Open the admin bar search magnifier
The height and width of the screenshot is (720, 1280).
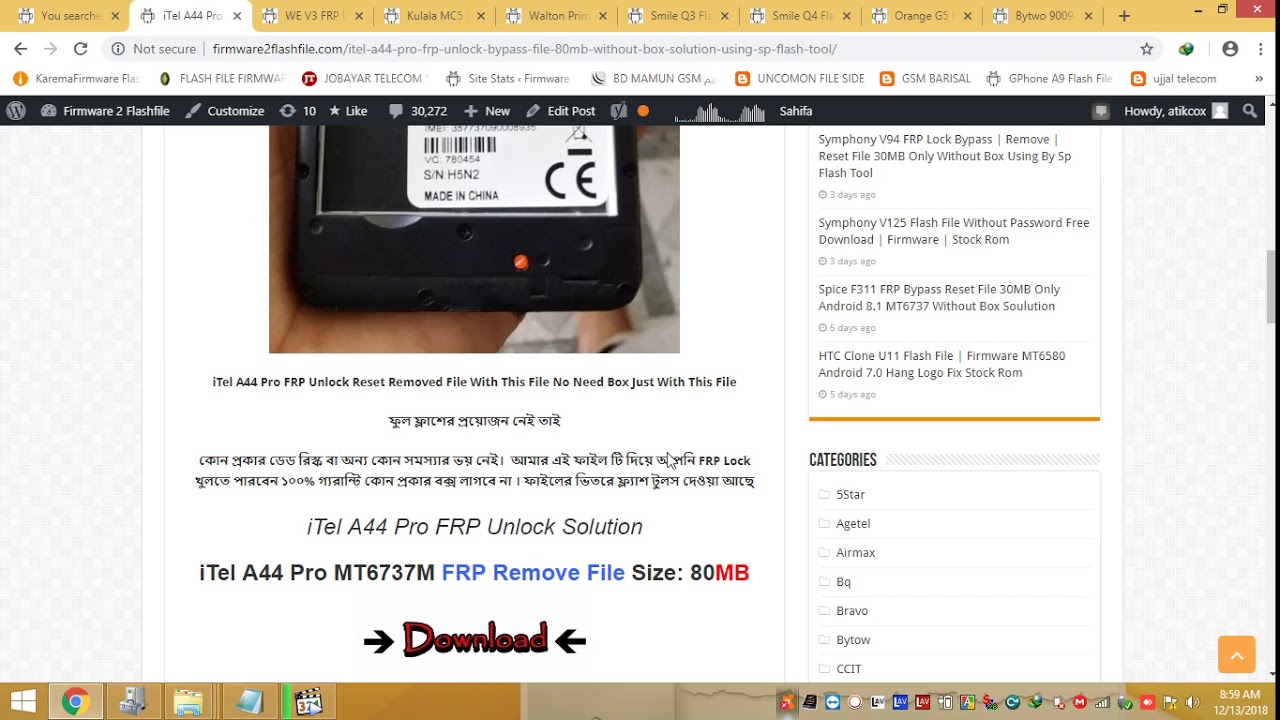(1250, 111)
